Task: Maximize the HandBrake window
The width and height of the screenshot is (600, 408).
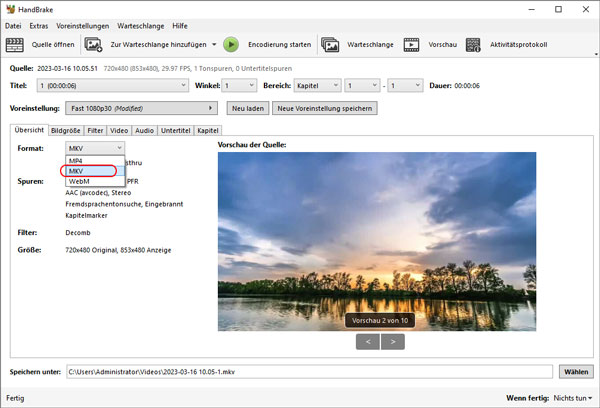Action: (x=559, y=9)
